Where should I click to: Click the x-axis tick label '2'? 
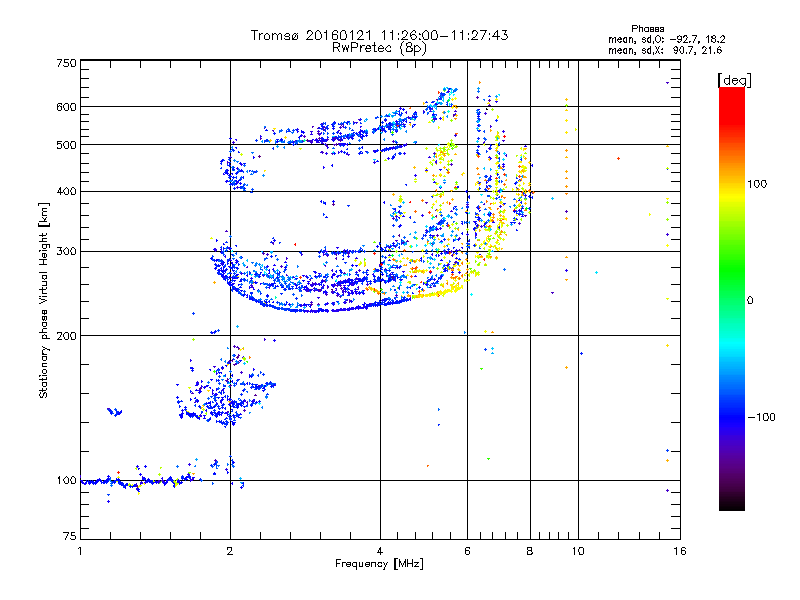230,551
